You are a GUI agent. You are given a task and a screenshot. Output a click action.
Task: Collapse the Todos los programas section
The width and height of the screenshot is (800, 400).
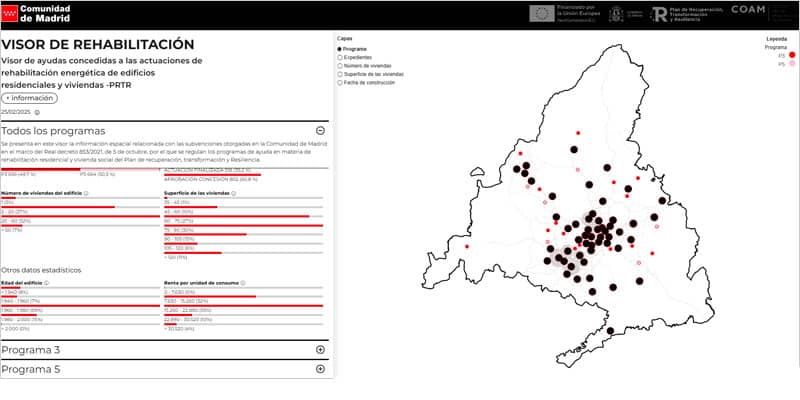pos(320,131)
